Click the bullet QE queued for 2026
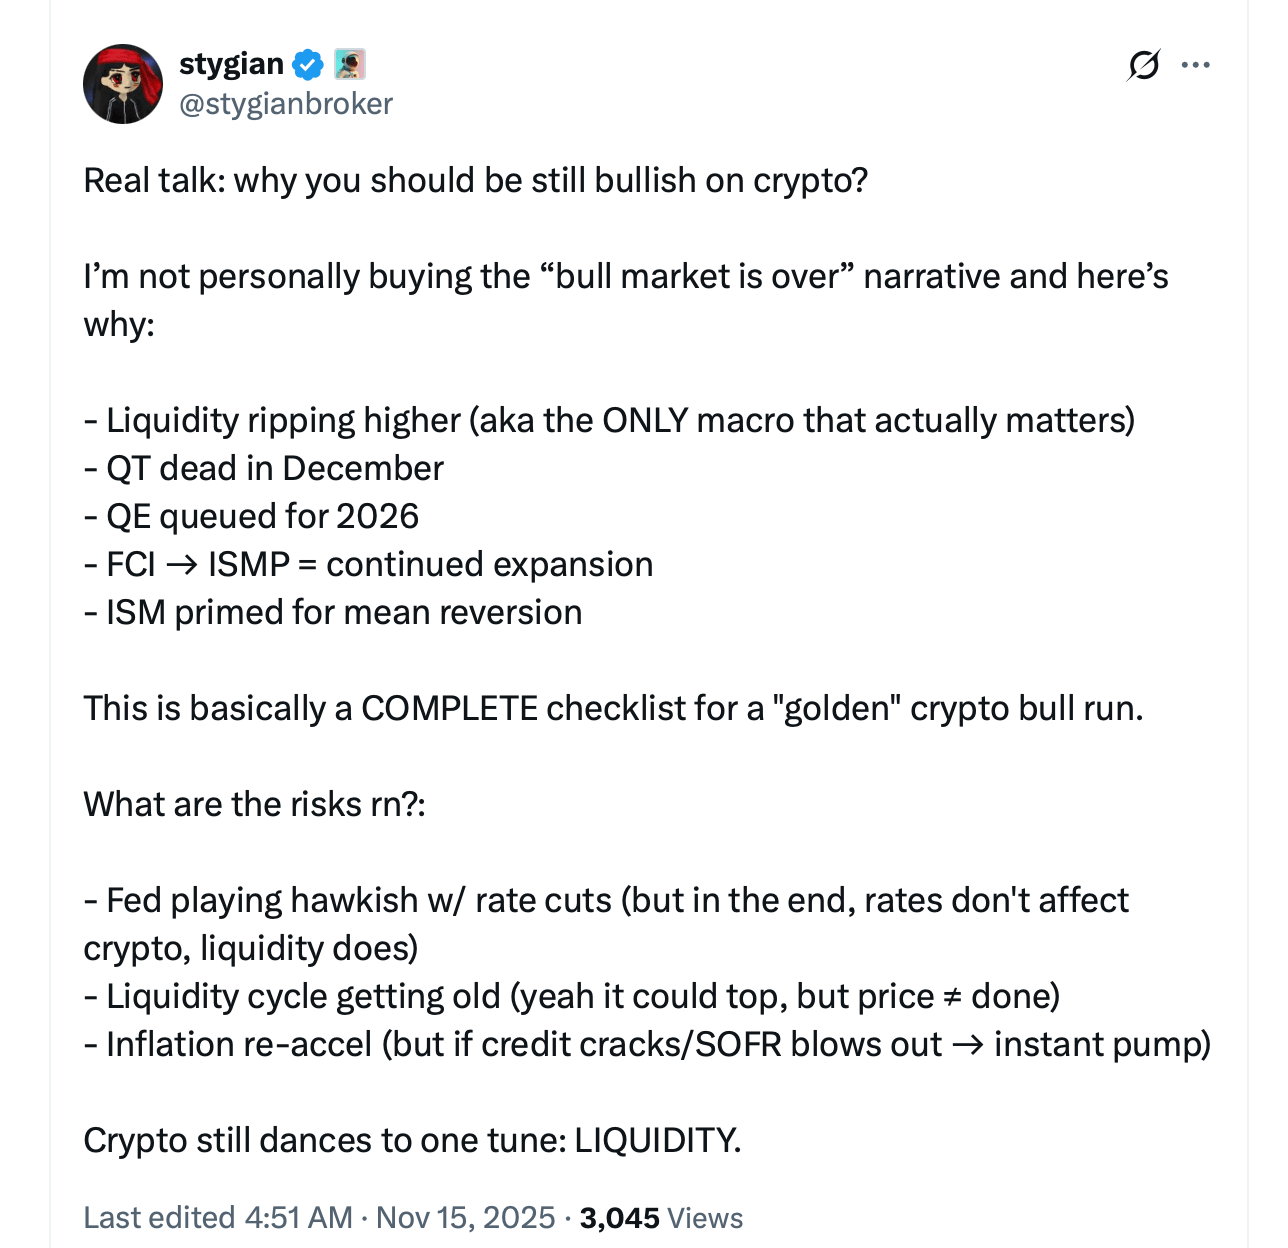 [x=252, y=516]
